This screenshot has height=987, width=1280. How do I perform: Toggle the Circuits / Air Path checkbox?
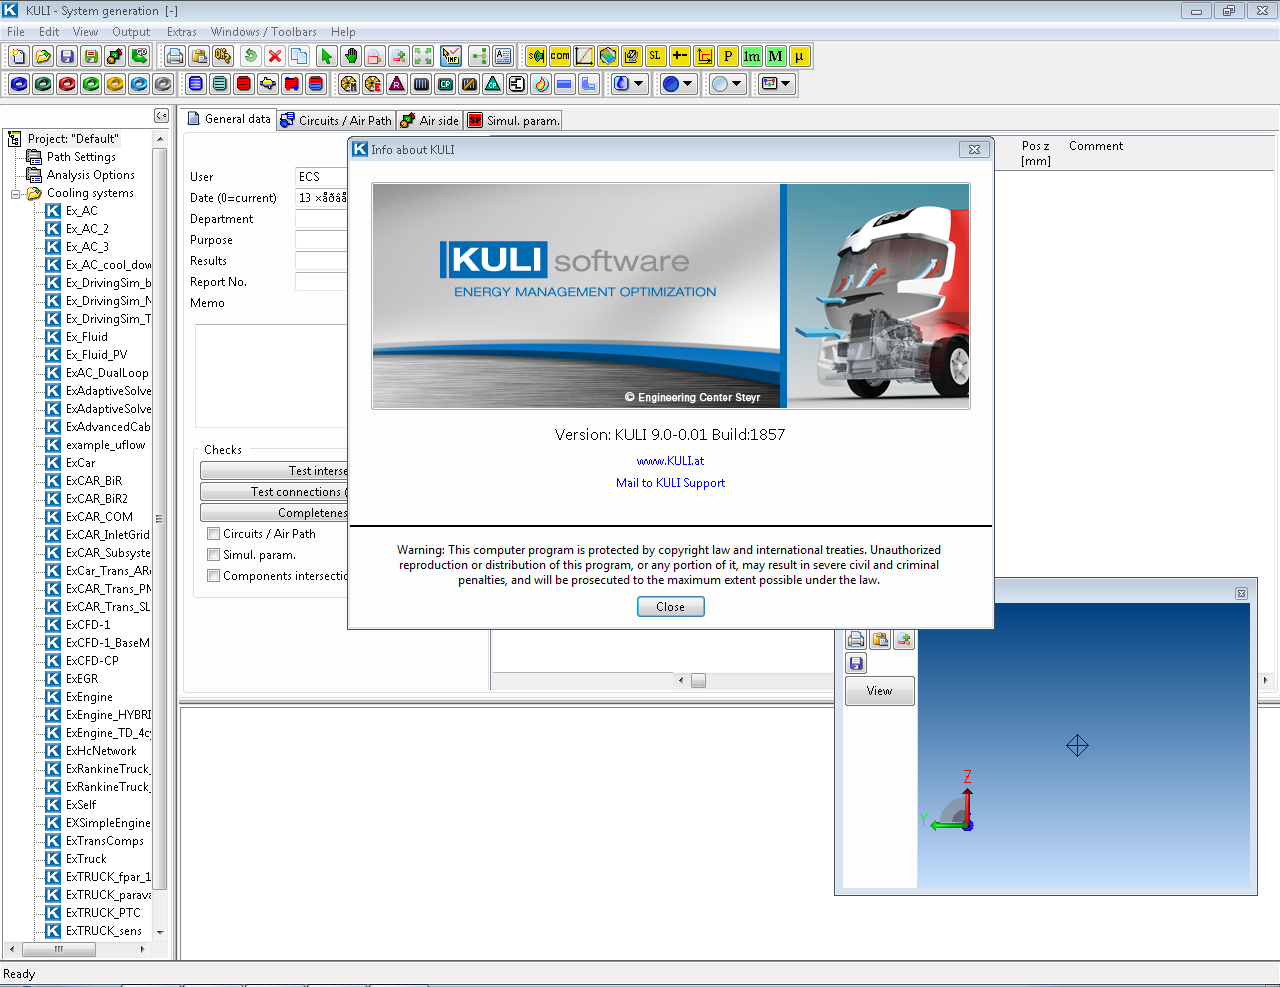click(213, 534)
